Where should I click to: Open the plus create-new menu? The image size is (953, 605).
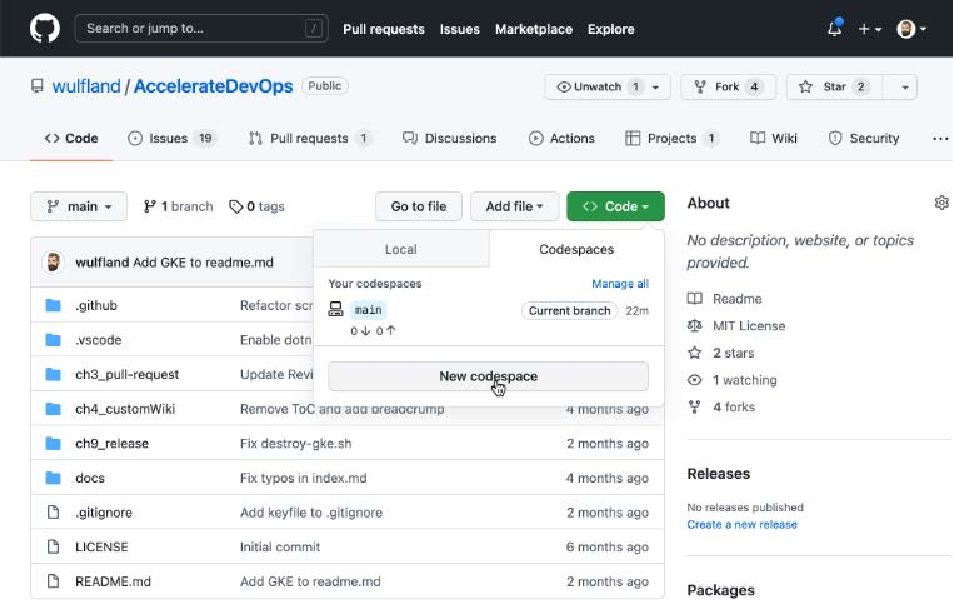pos(869,29)
